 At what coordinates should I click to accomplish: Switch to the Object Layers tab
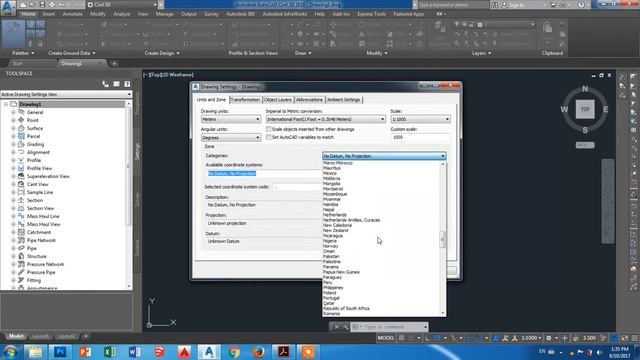[x=278, y=100]
